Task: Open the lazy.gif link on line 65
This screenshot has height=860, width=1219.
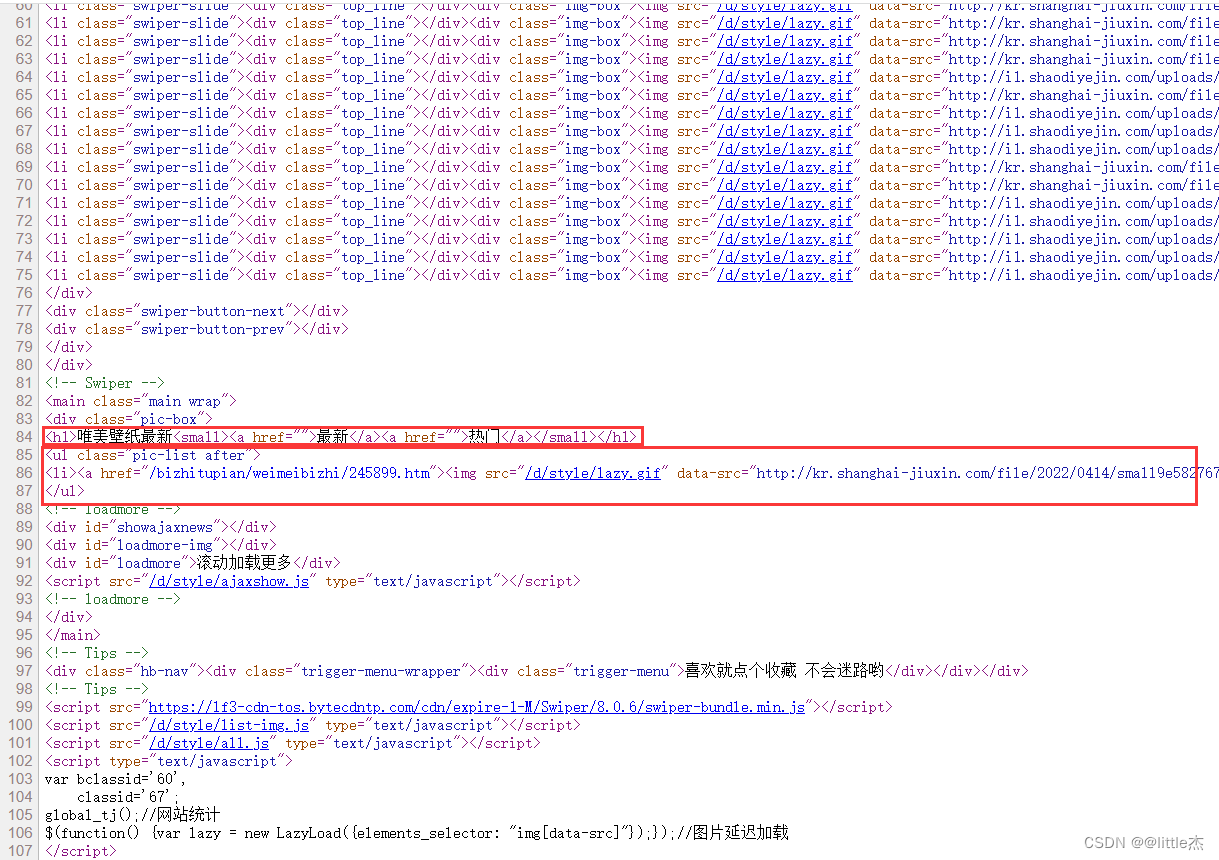Action: click(785, 95)
